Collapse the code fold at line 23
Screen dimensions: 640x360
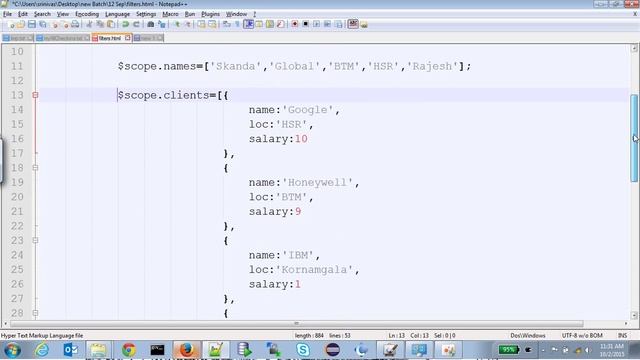pyautogui.click(x=36, y=240)
